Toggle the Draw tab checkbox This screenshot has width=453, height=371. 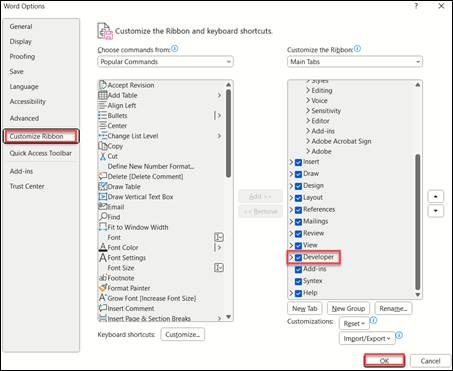coord(298,174)
